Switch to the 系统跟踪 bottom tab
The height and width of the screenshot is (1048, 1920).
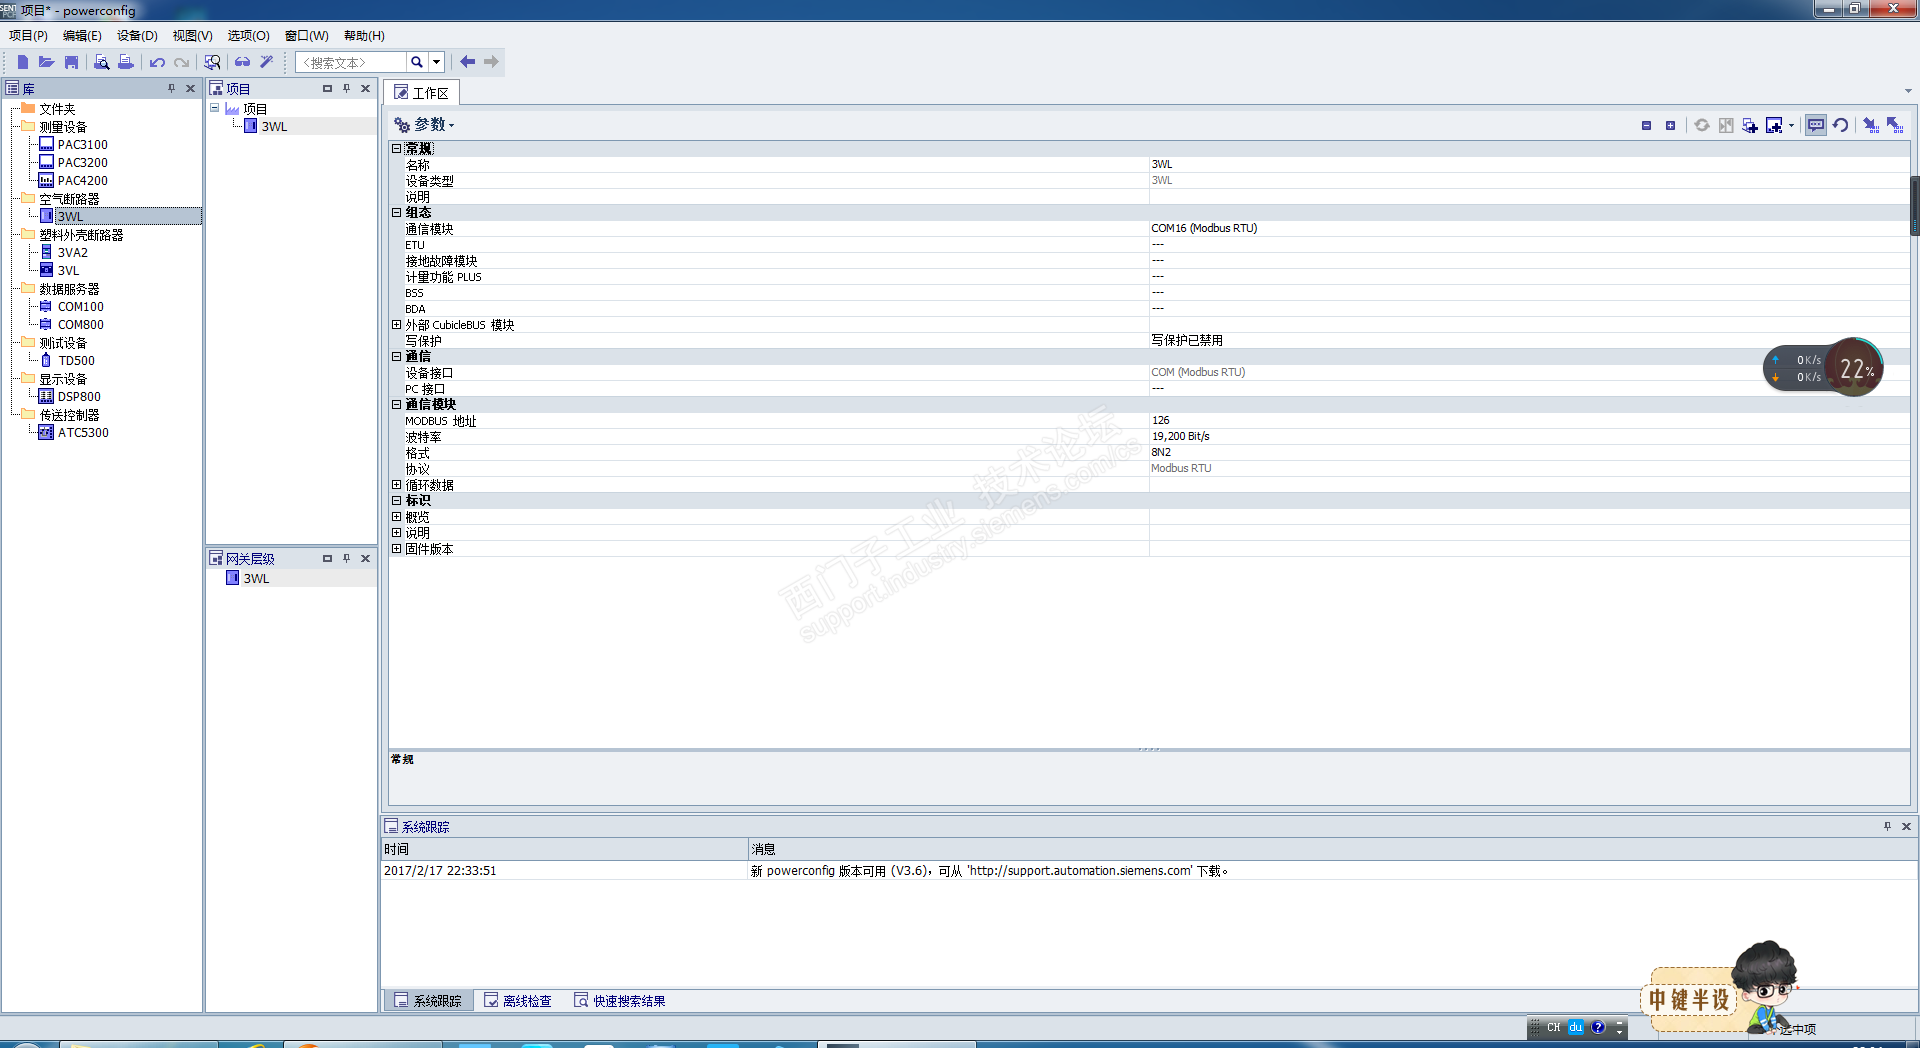tap(428, 1001)
